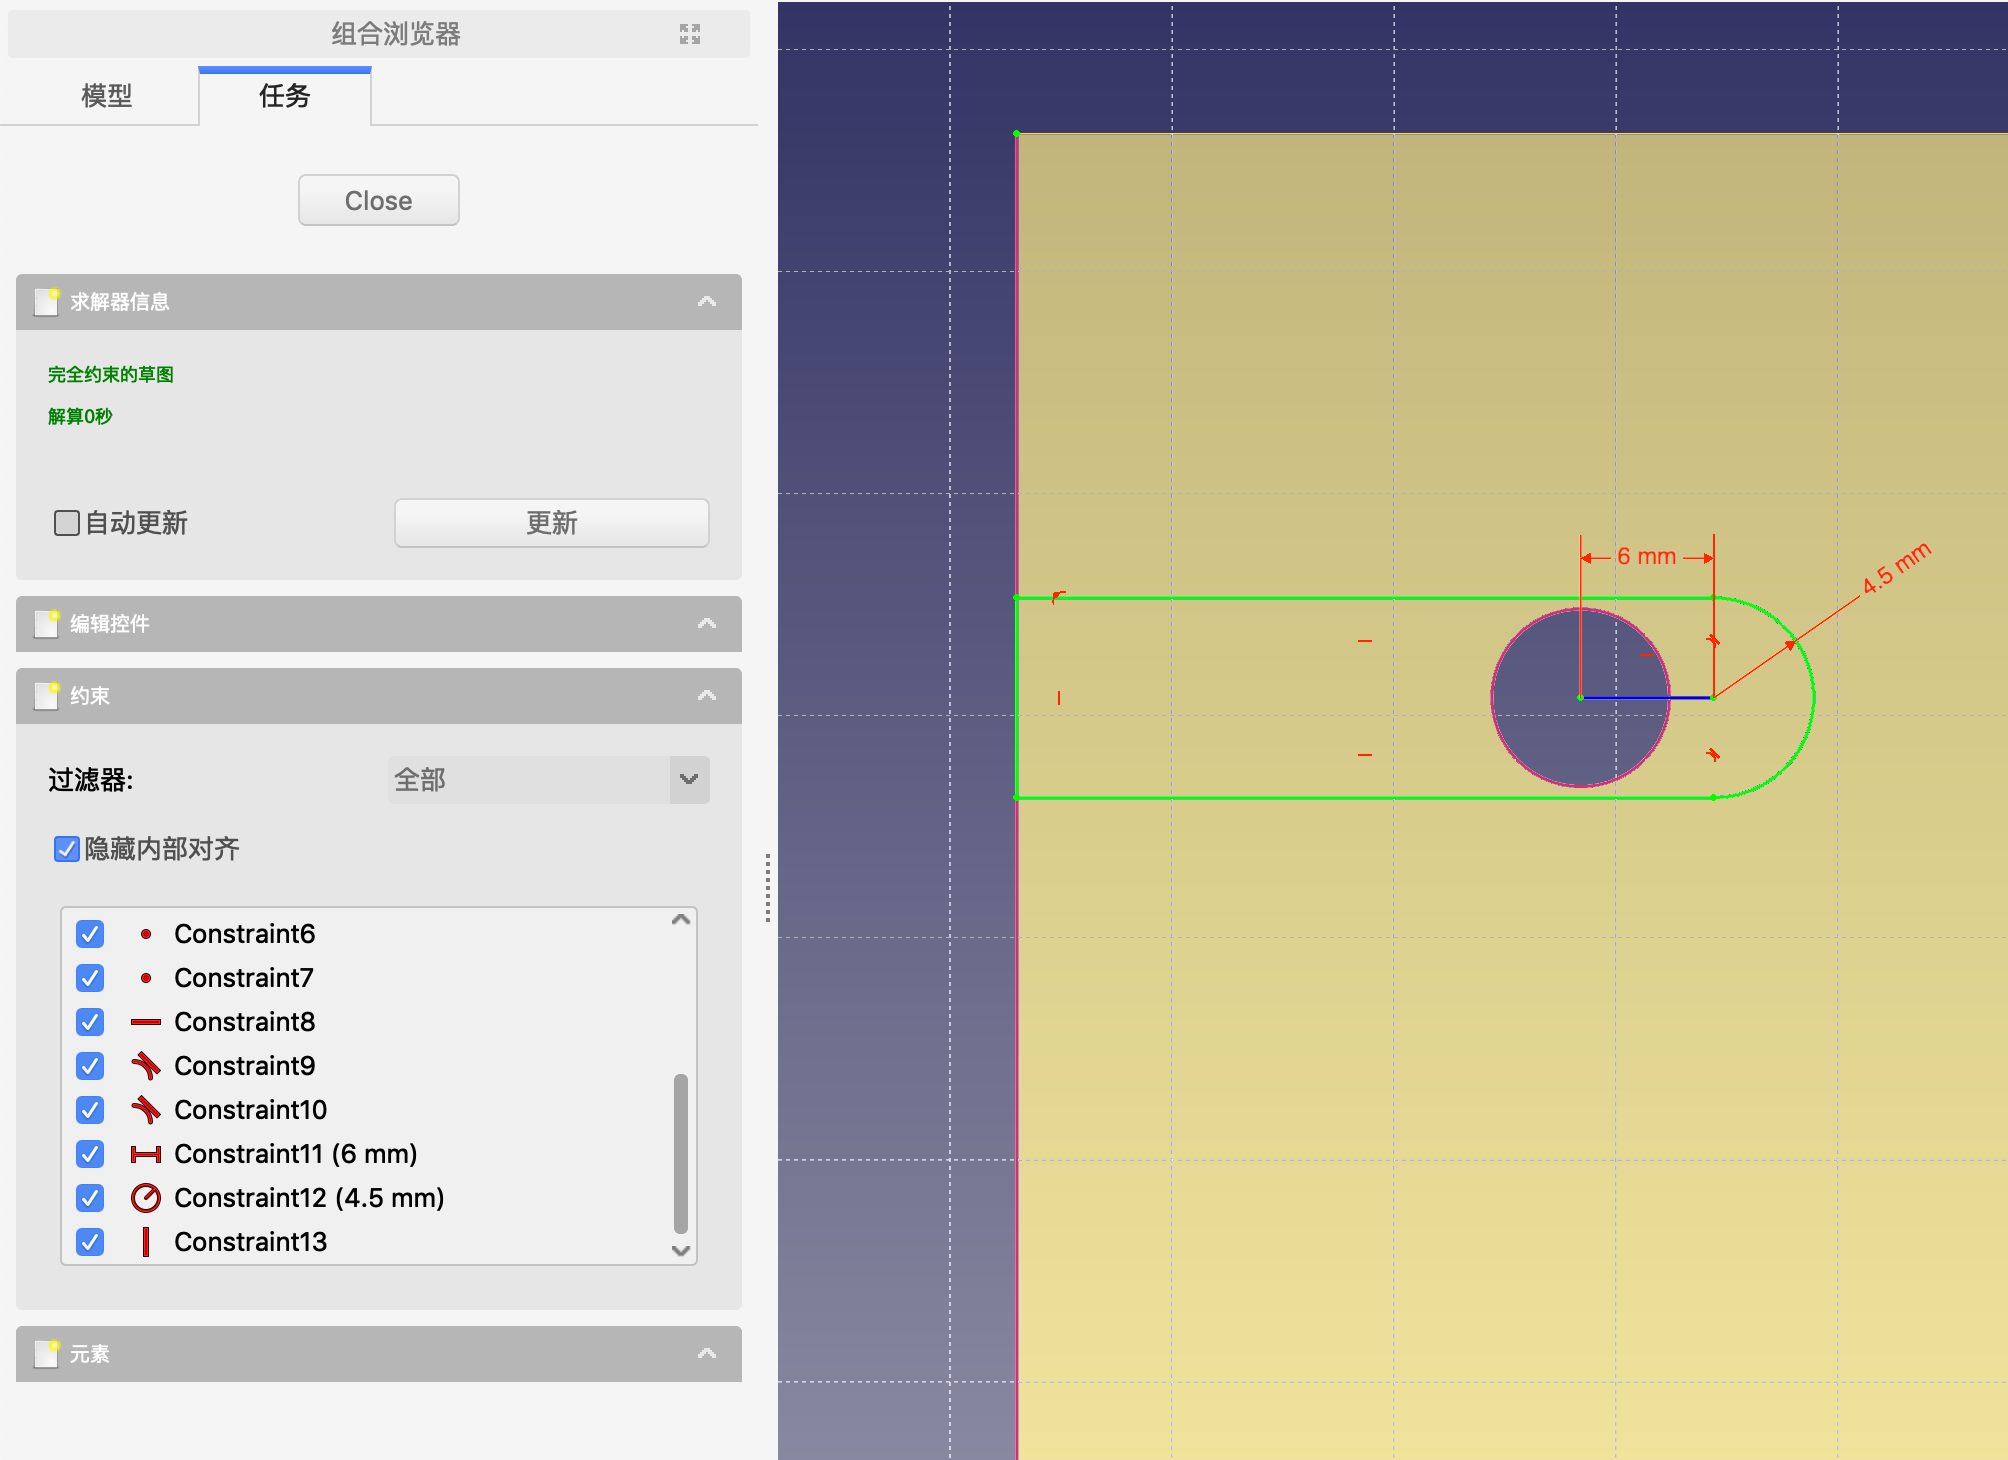Switch to the 模型 tab
Viewport: 2008px width, 1460px height.
[106, 96]
